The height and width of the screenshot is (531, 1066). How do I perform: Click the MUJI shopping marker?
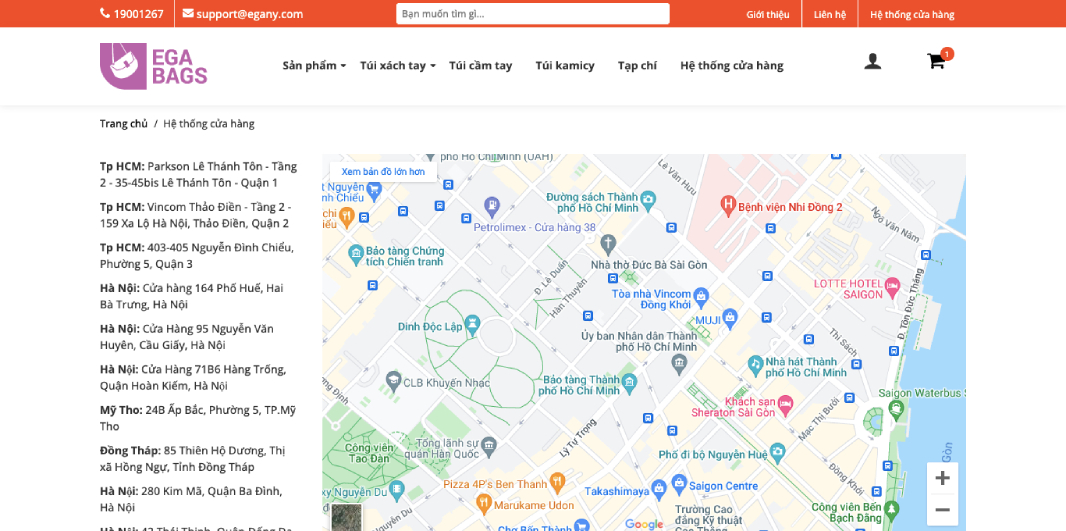point(730,316)
